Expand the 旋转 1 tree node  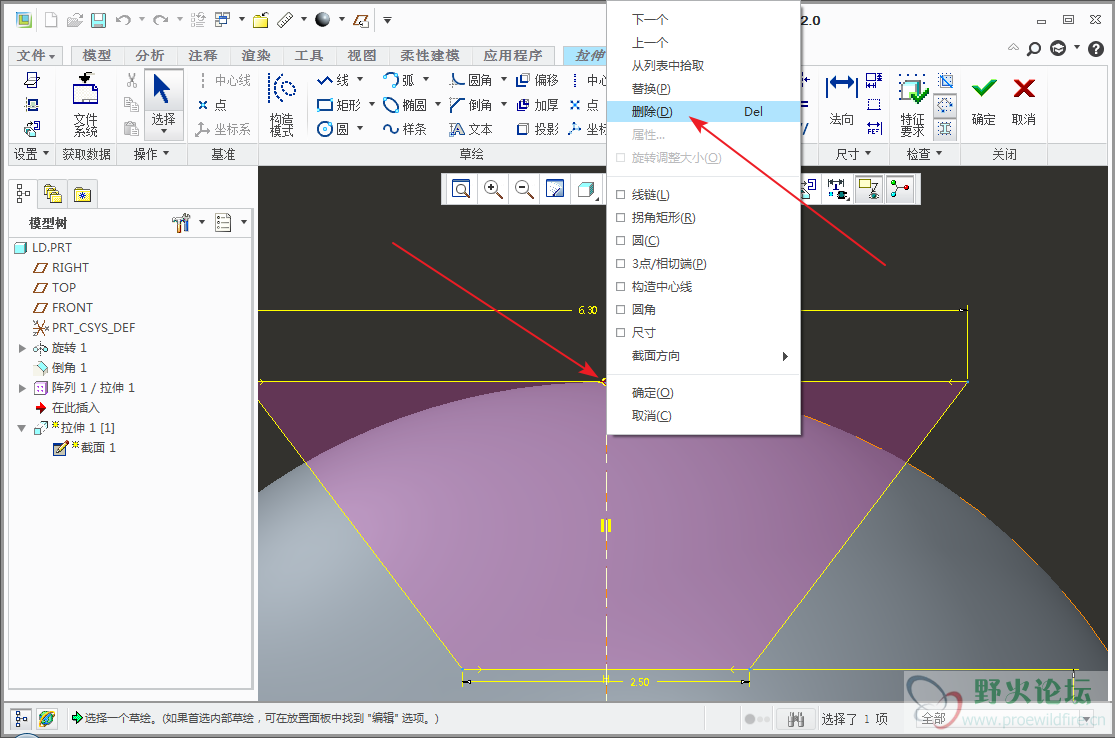coord(22,348)
